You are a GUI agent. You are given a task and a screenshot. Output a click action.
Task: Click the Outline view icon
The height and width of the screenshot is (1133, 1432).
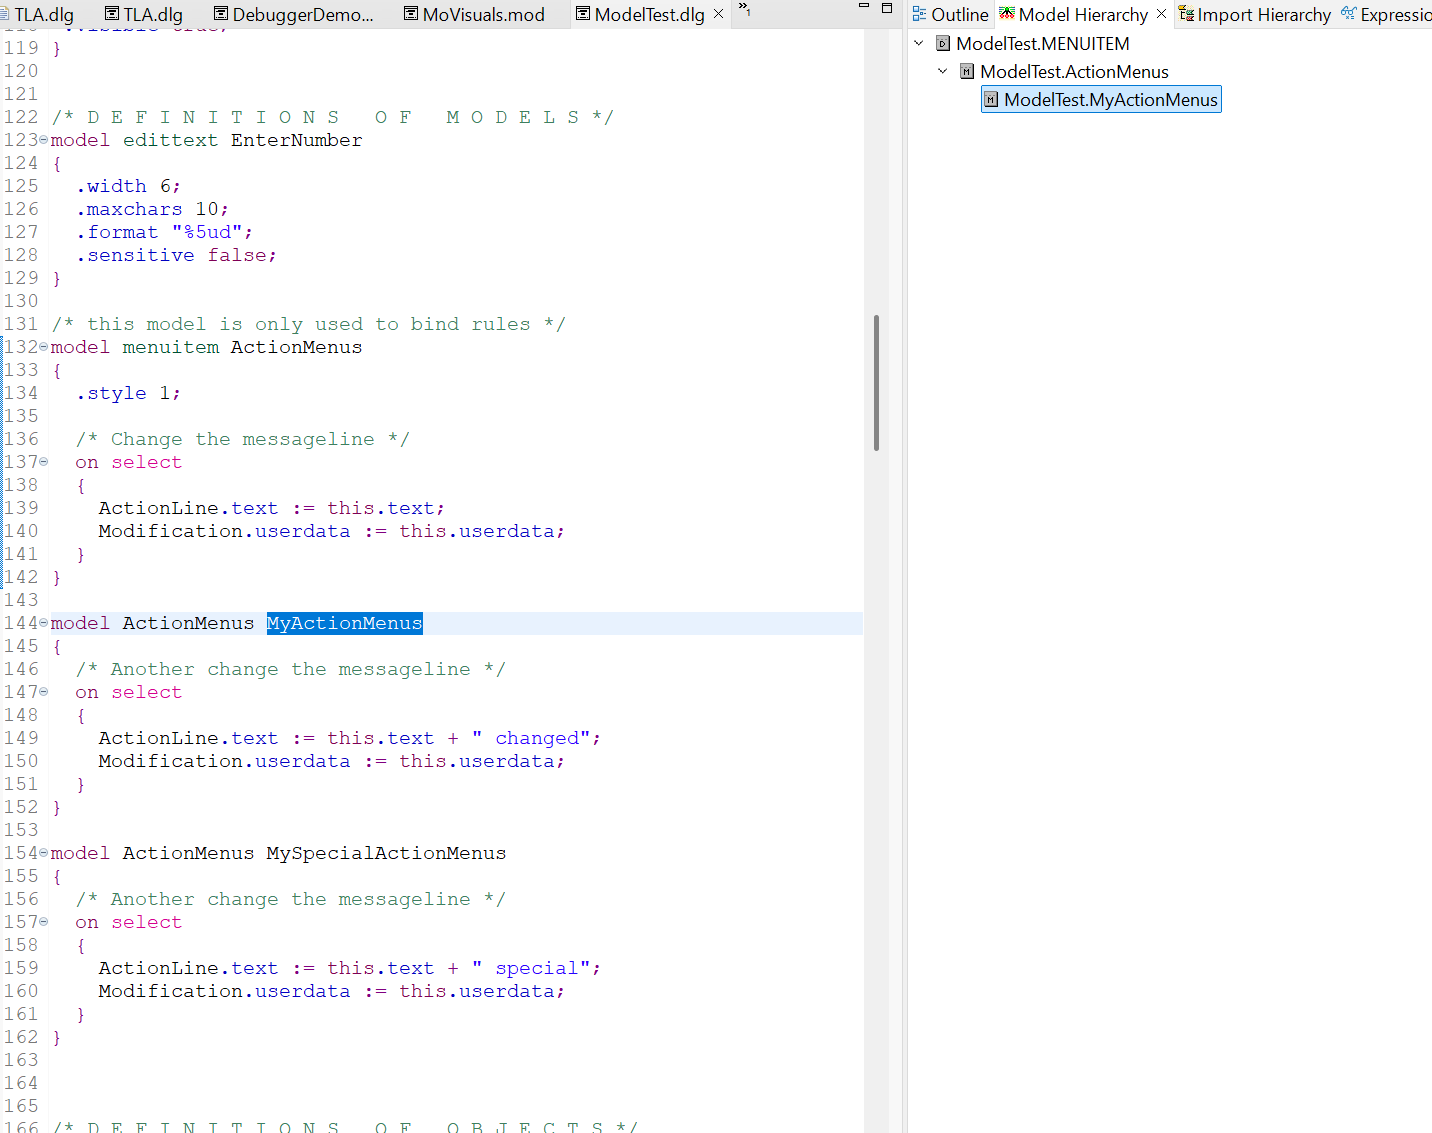point(919,14)
